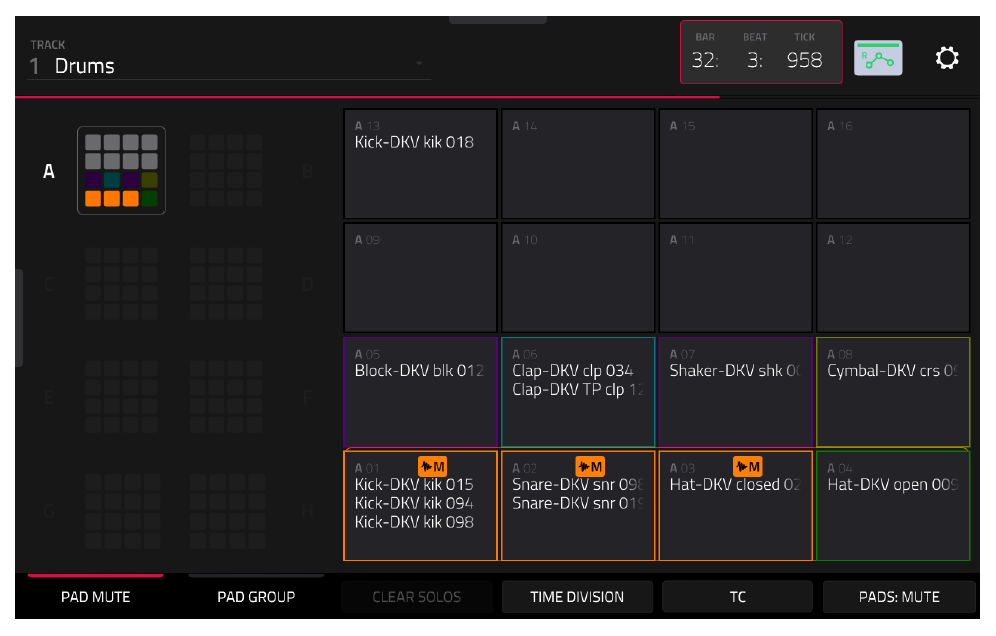Switch to pad bank G grid

(x=121, y=510)
